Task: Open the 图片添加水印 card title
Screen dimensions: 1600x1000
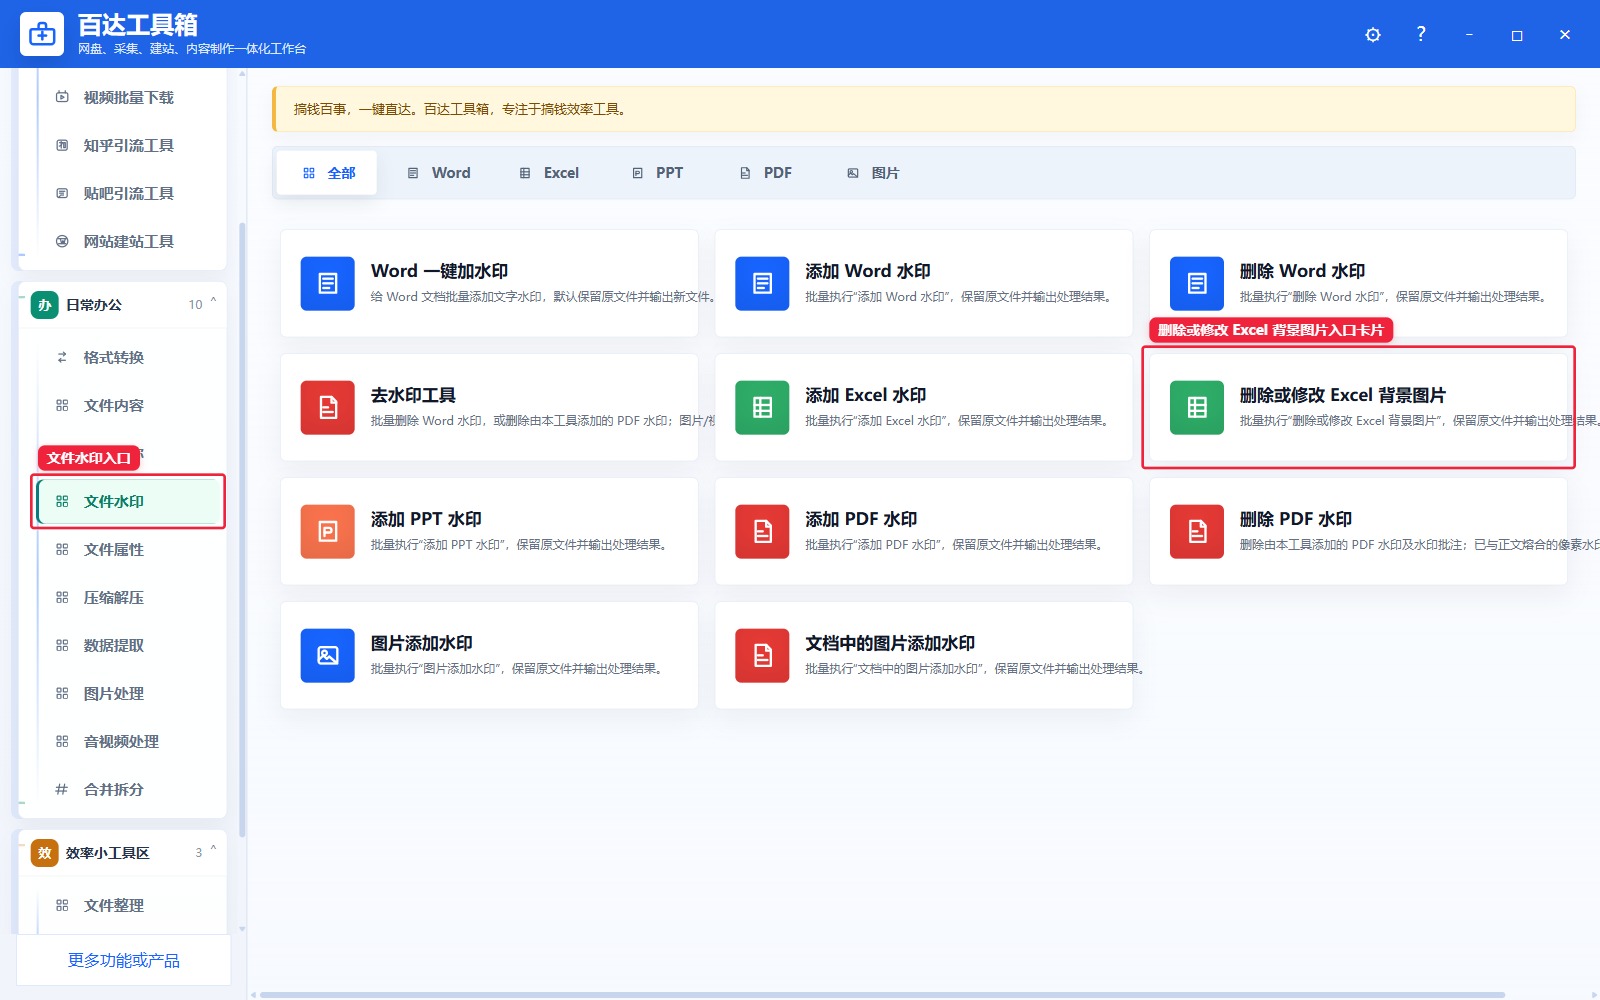Action: (x=422, y=643)
